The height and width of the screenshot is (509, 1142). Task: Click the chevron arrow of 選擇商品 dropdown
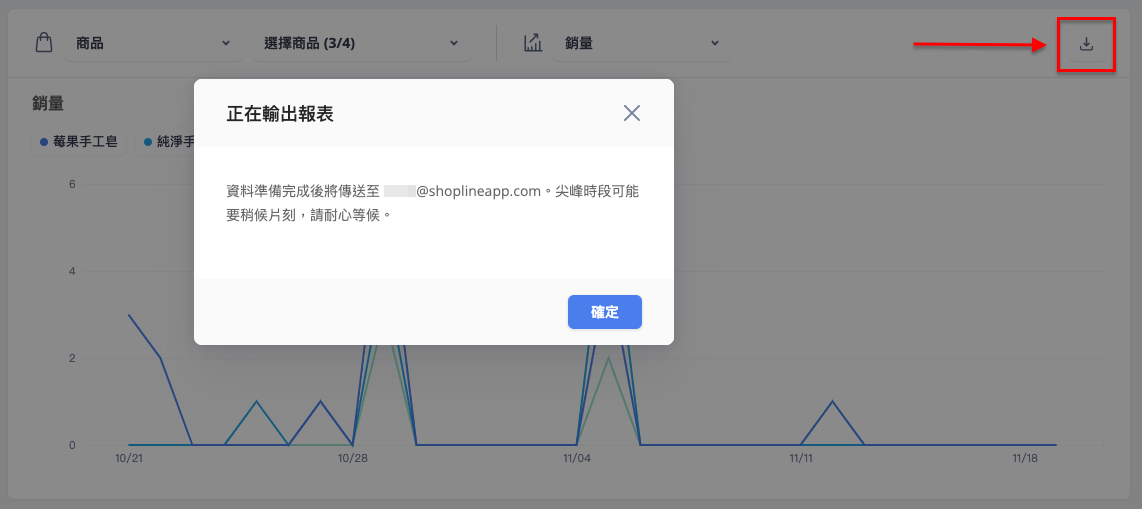pyautogui.click(x=453, y=43)
